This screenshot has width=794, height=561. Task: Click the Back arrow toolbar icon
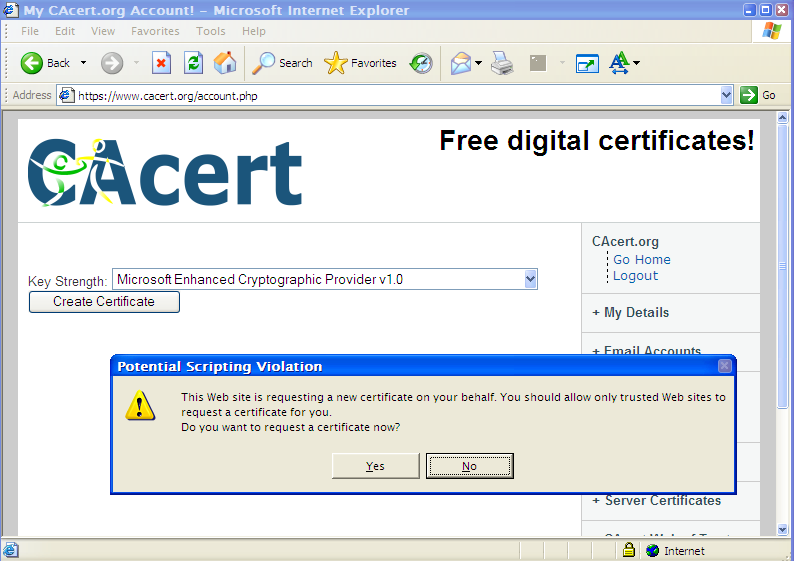point(32,63)
